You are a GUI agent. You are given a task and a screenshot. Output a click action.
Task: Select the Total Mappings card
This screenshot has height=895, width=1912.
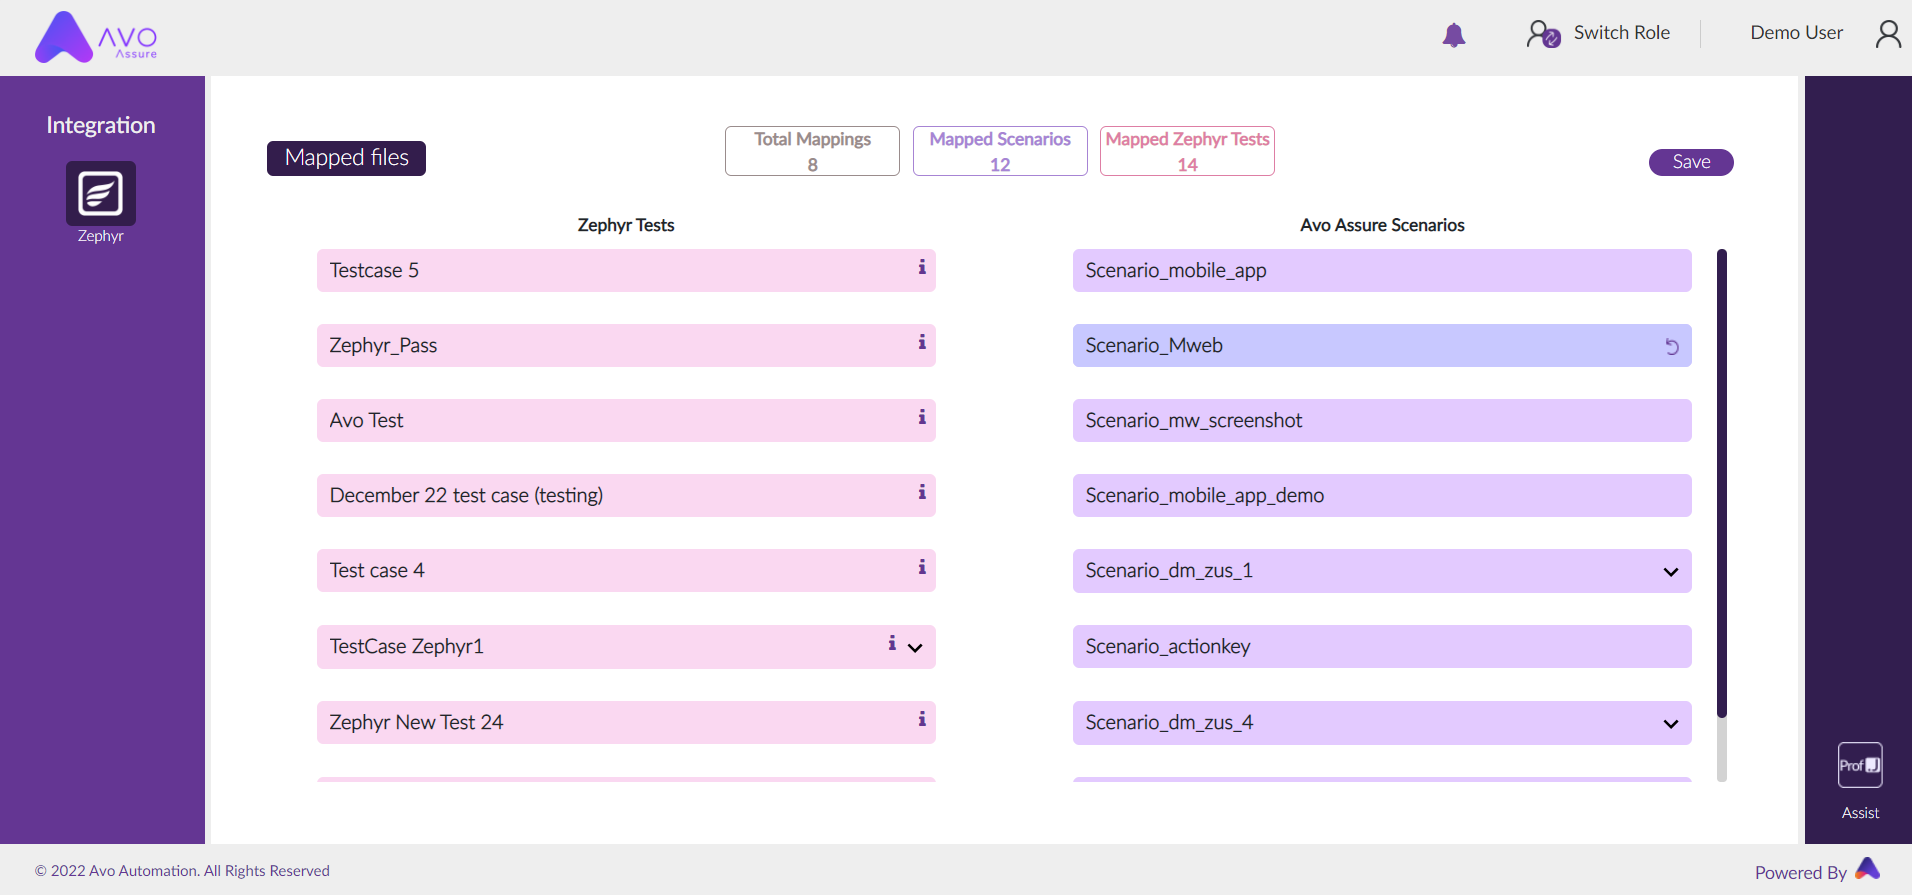tap(812, 151)
